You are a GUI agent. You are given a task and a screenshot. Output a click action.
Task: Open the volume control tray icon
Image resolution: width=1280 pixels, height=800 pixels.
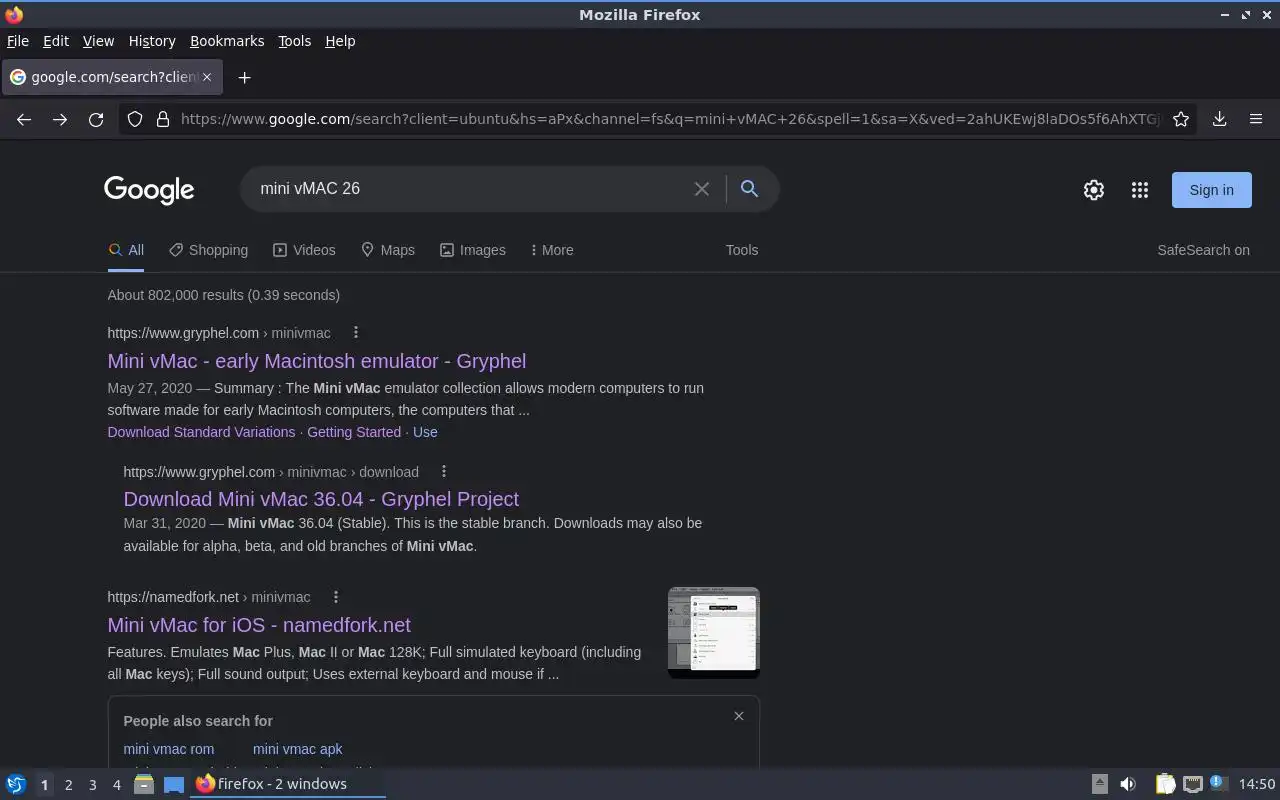[x=1128, y=784]
